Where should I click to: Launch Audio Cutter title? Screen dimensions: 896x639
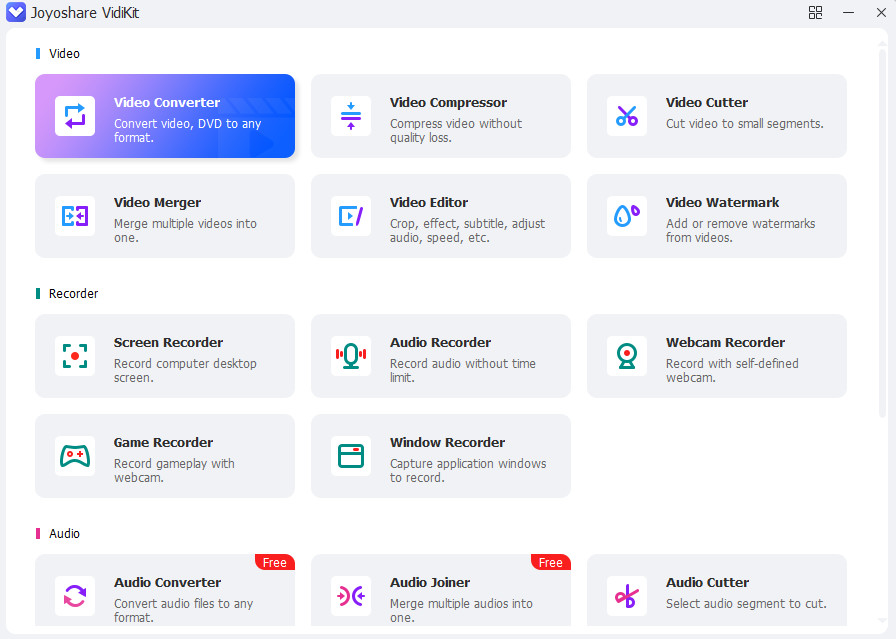click(x=707, y=582)
